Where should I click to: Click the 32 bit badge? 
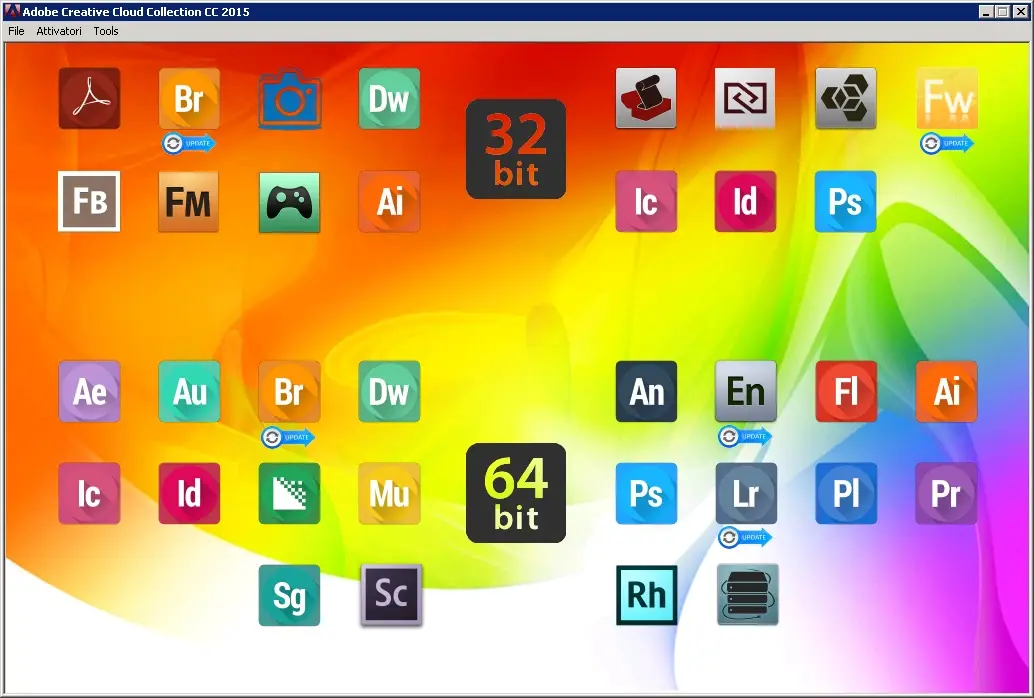pyautogui.click(x=516, y=149)
